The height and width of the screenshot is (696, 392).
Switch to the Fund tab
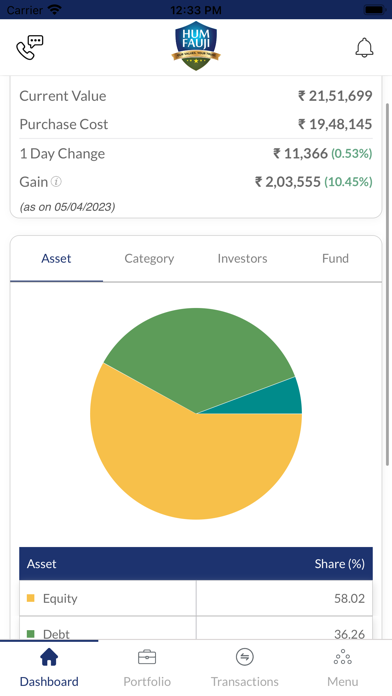335,258
